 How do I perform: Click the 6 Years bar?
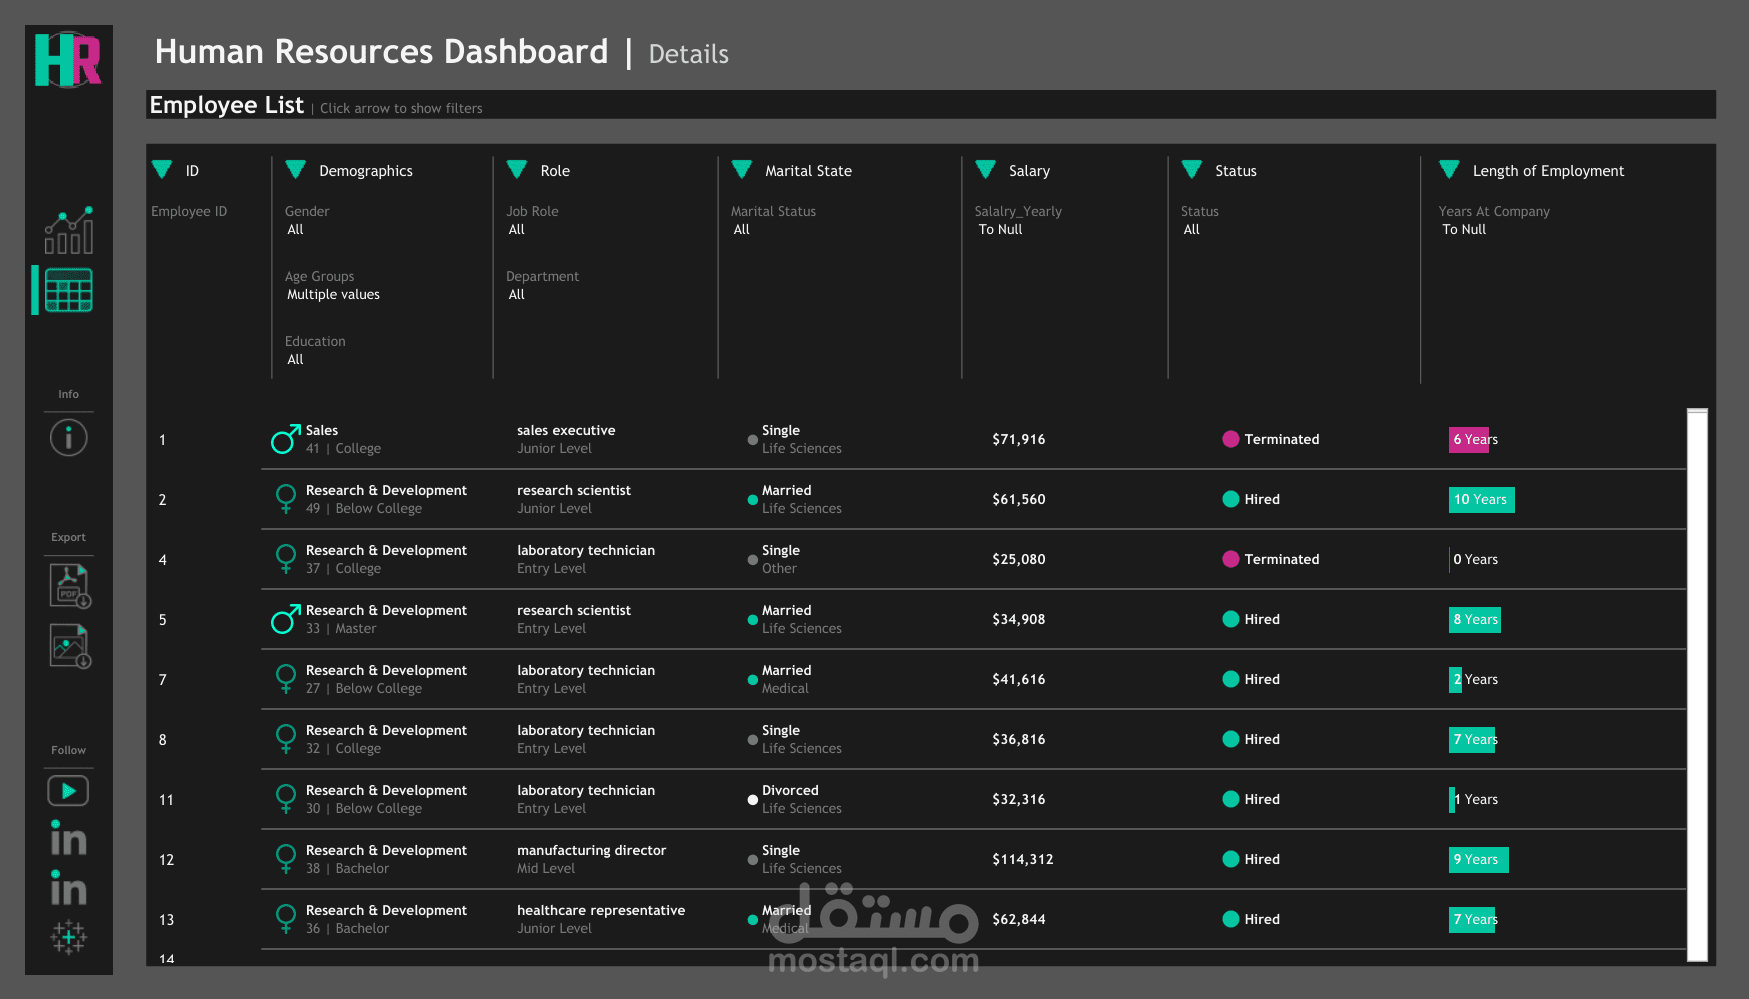[x=1469, y=439]
